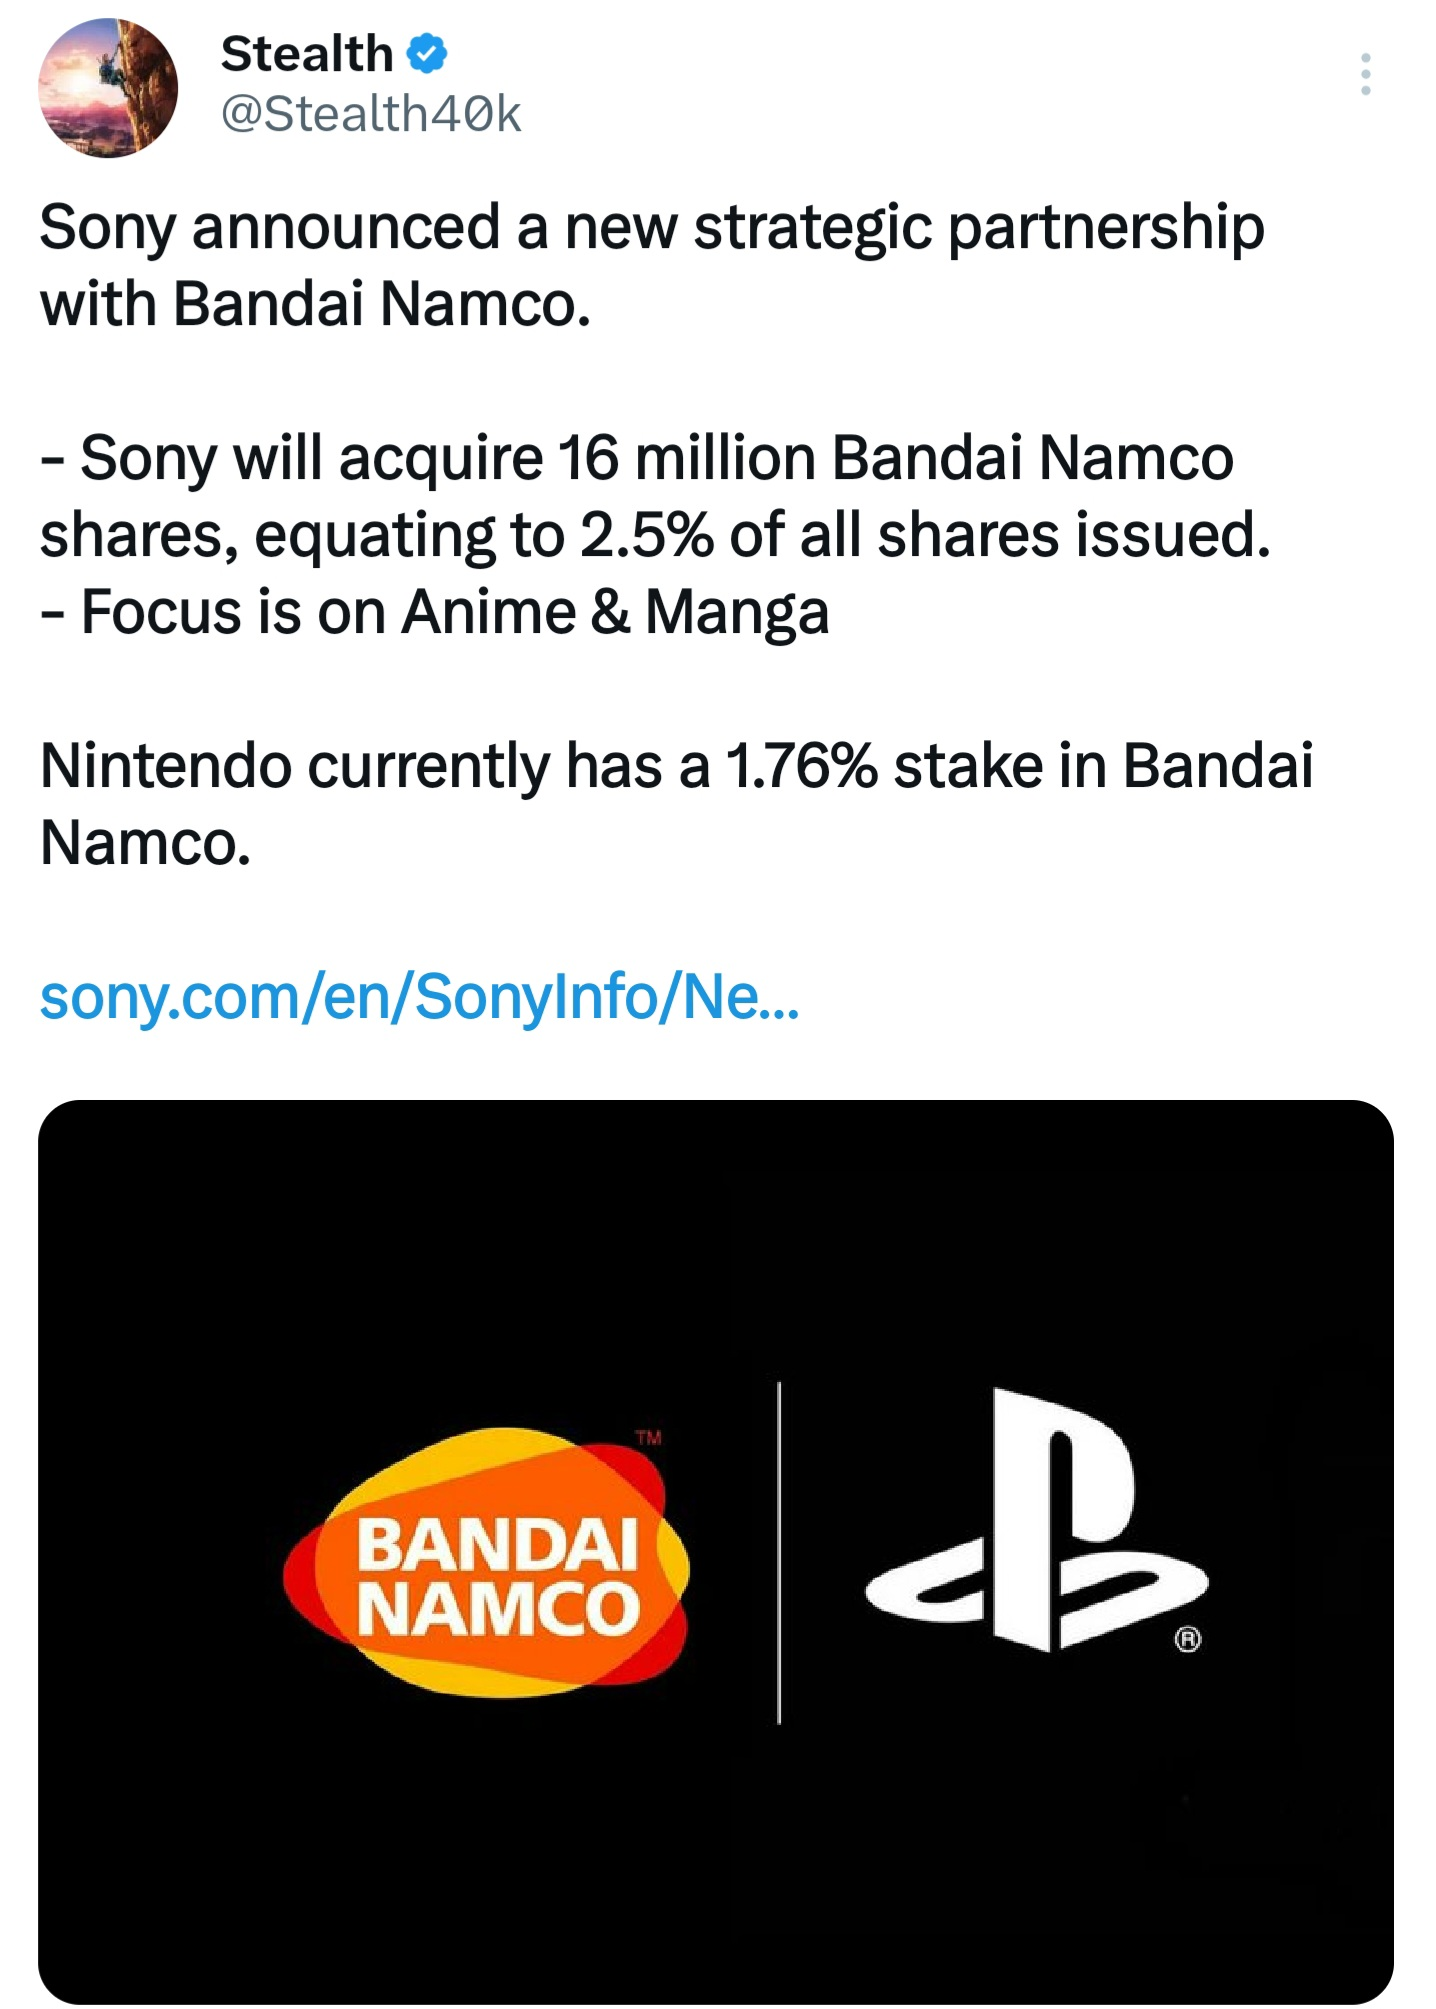
Task: Click the blue verified checkmark badge
Action: click(x=428, y=54)
